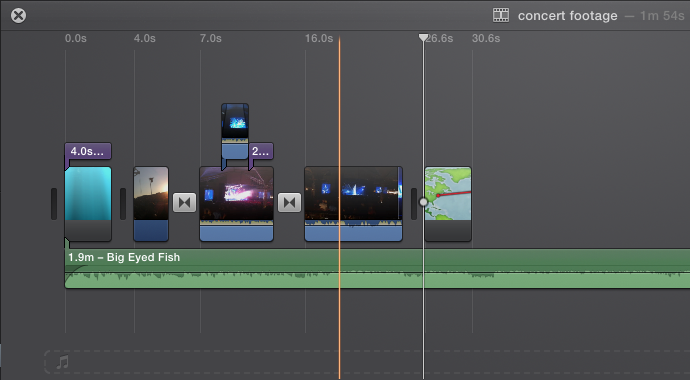Select the purple title labeled 2...
The height and width of the screenshot is (380, 690).
point(261,151)
